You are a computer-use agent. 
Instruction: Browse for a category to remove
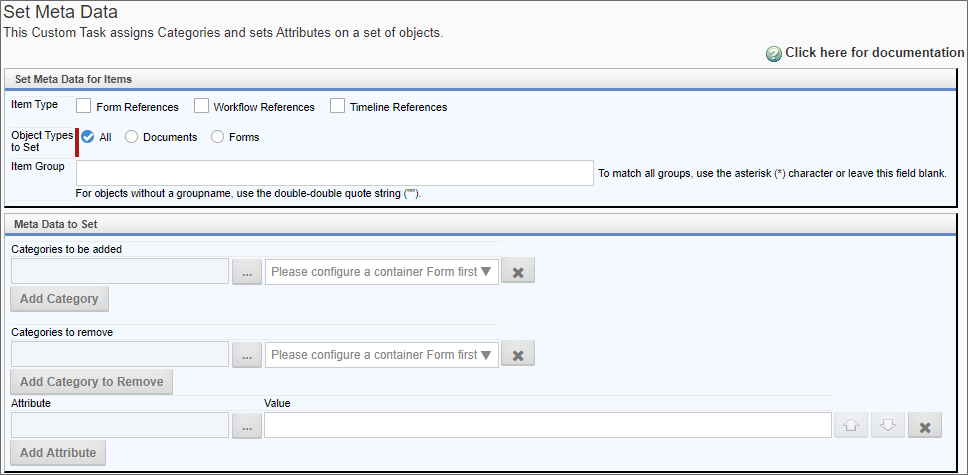tap(247, 355)
